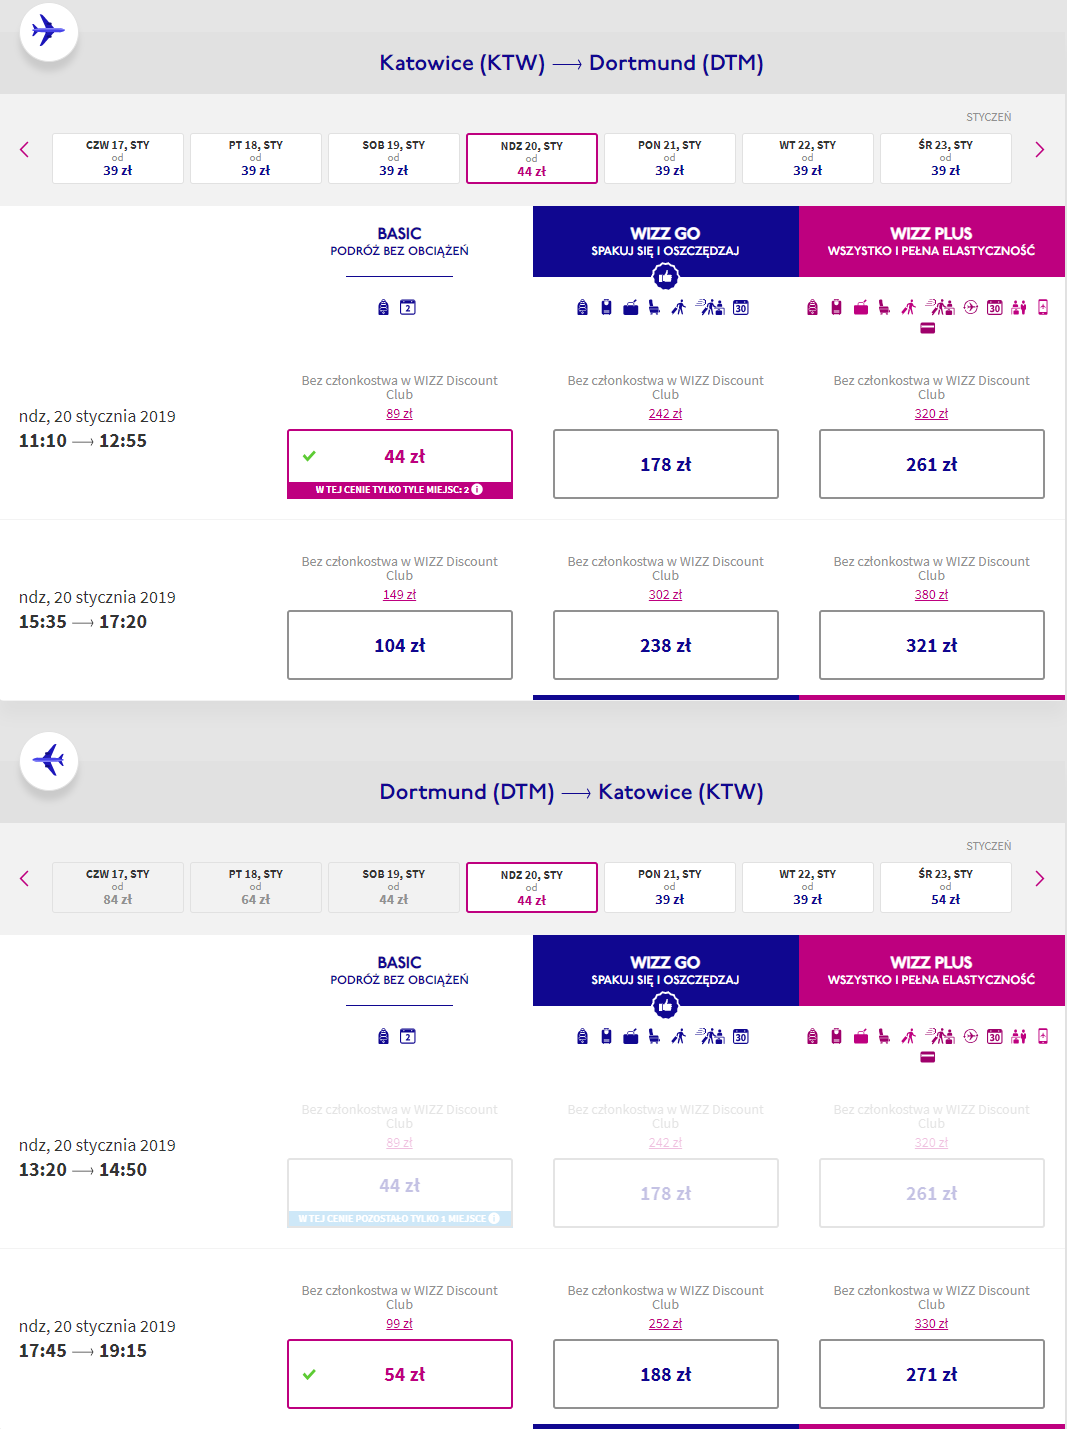The height and width of the screenshot is (1429, 1067).
Task: Click the outbound BASIC calendar '2' icon
Action: click(408, 307)
